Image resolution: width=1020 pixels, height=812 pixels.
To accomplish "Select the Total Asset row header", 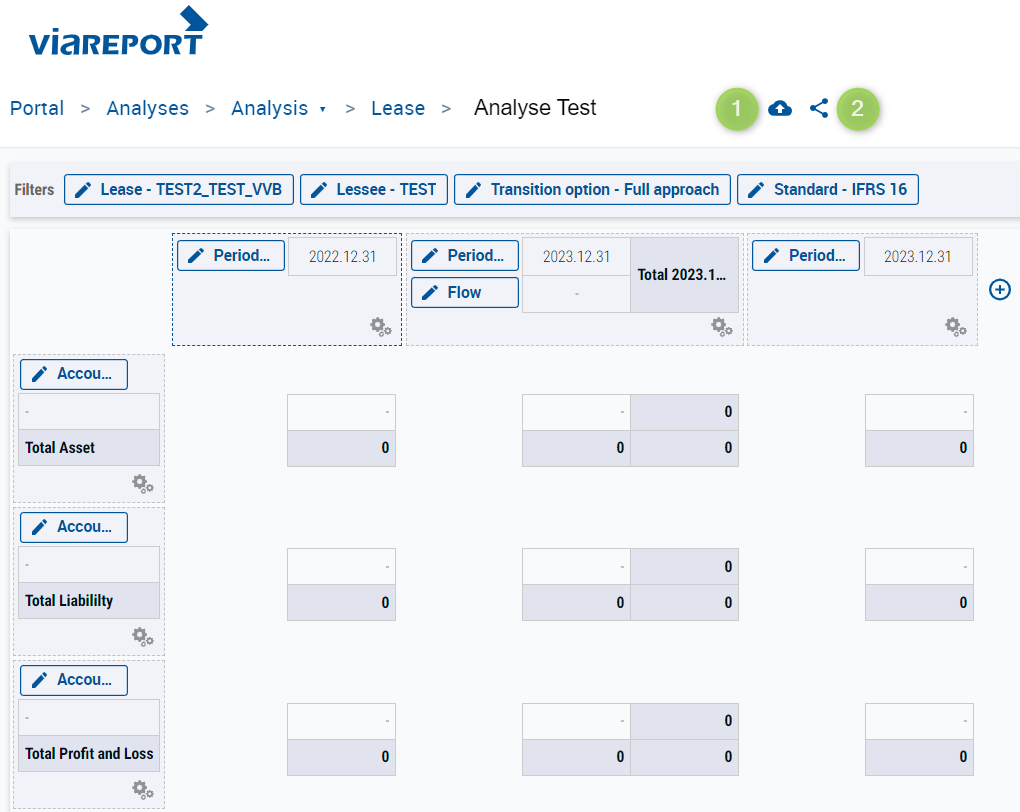I will point(89,448).
